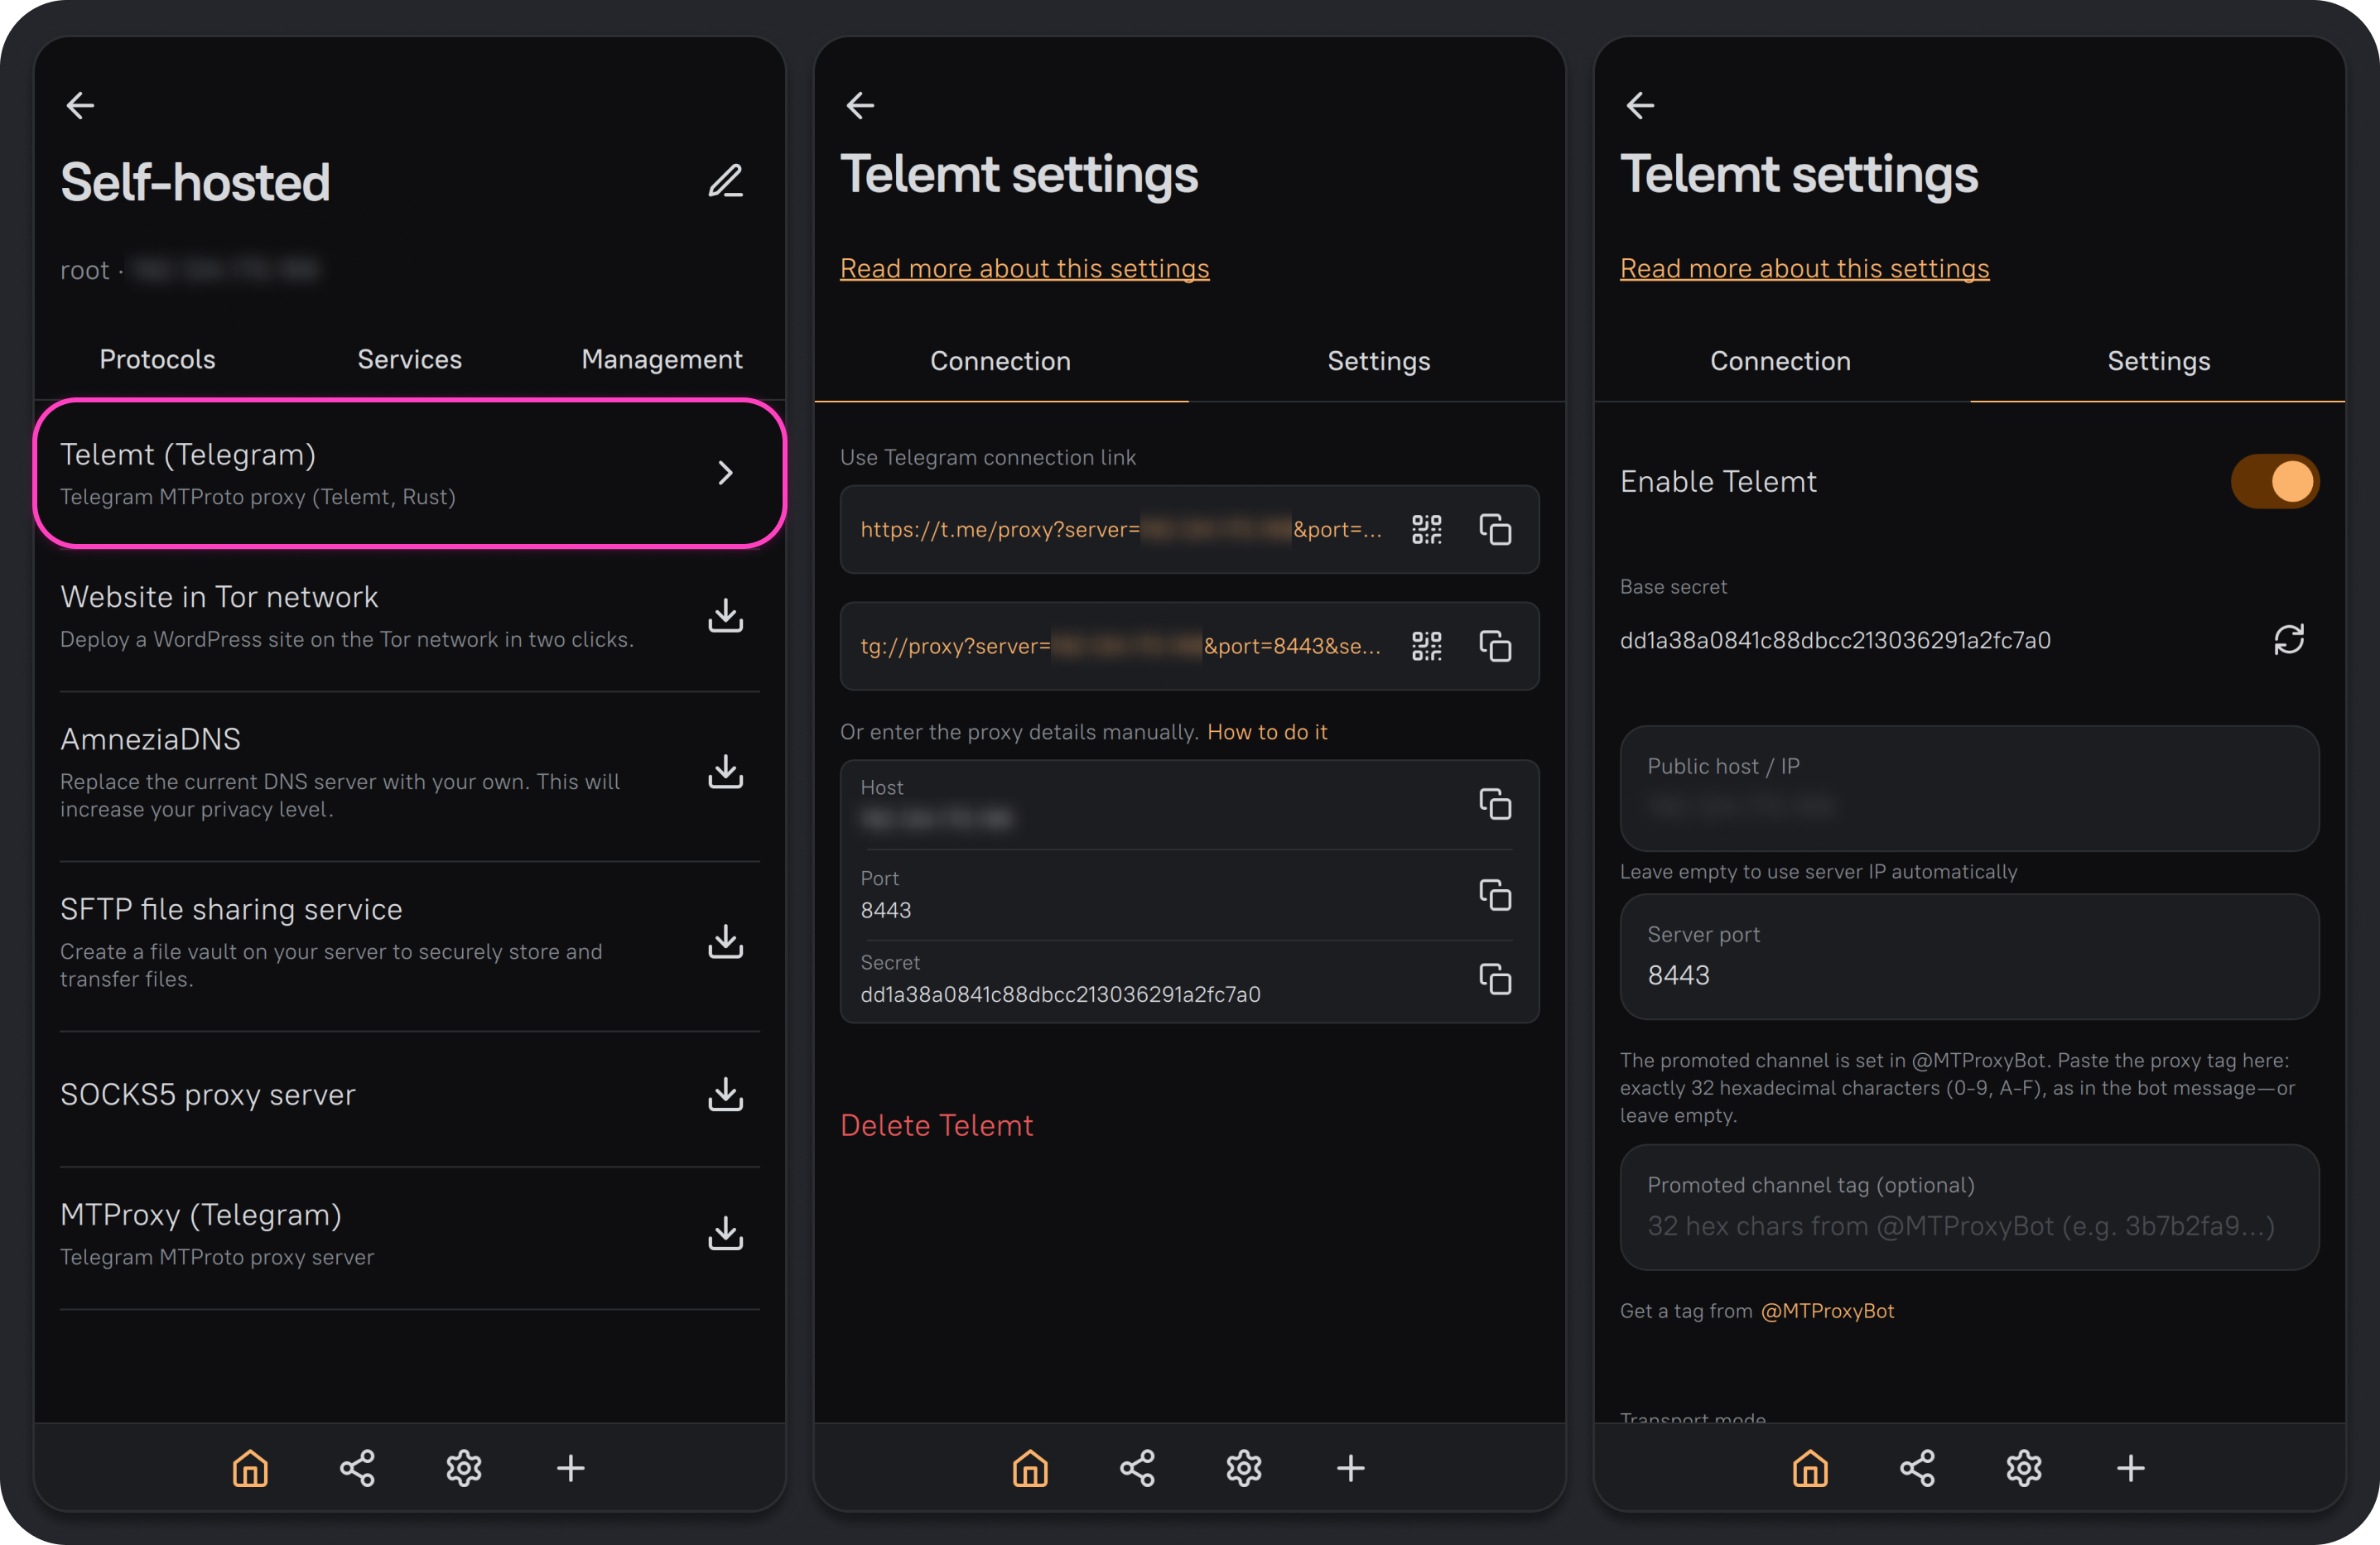Open the @MTProxyBot link
The width and height of the screenshot is (2380, 1545).
(x=1827, y=1311)
